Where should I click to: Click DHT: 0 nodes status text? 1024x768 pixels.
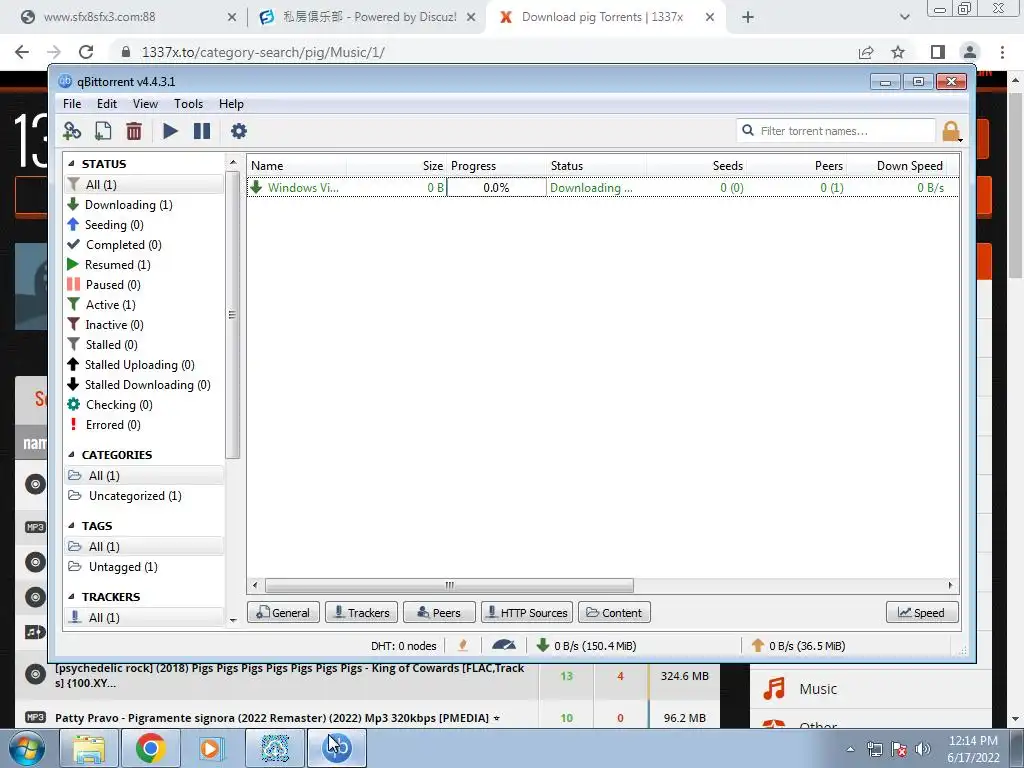(x=404, y=646)
